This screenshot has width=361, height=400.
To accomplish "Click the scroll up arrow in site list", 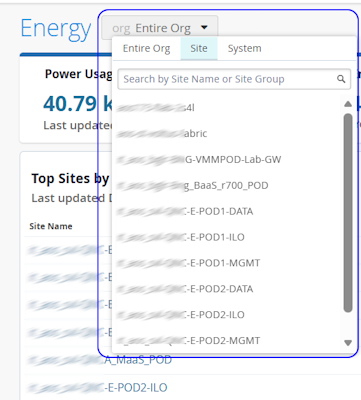I will pos(348,104).
